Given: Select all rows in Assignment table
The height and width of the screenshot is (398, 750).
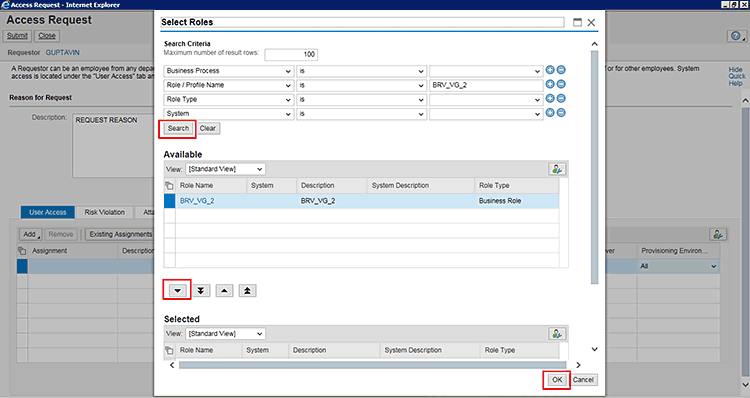Looking at the screenshot, I should (22, 251).
